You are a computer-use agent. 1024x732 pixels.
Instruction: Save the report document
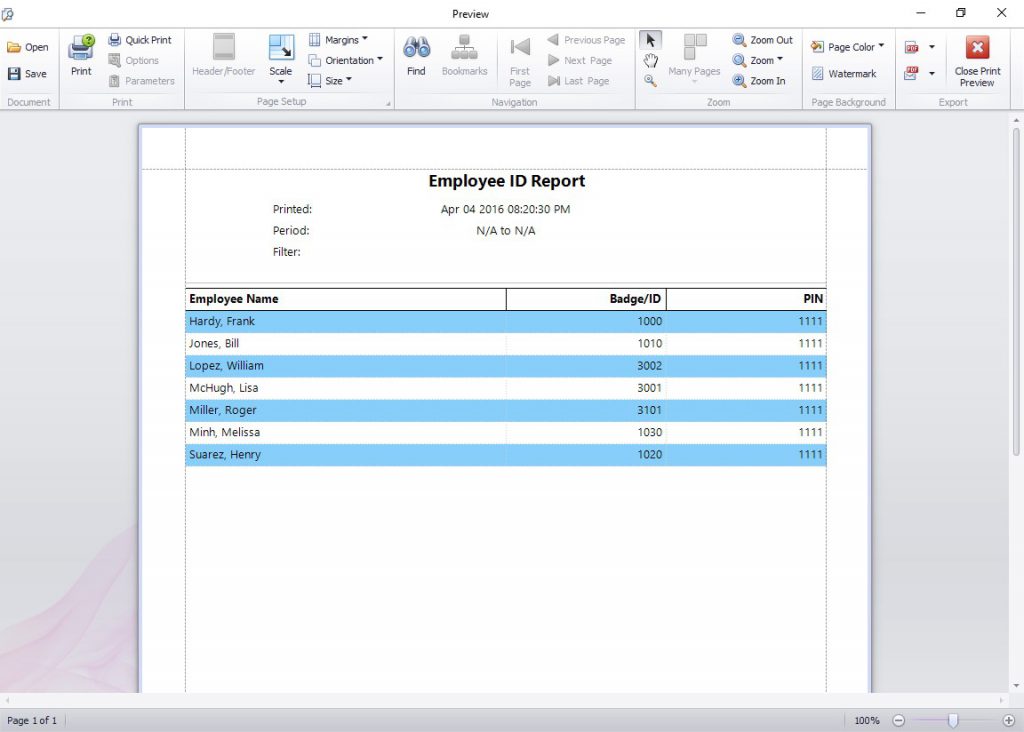pyautogui.click(x=30, y=73)
